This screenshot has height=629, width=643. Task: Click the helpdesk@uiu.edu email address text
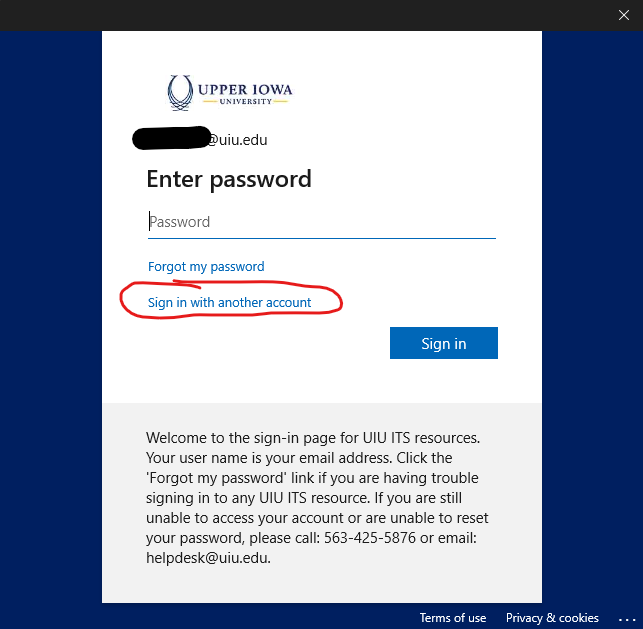206,558
